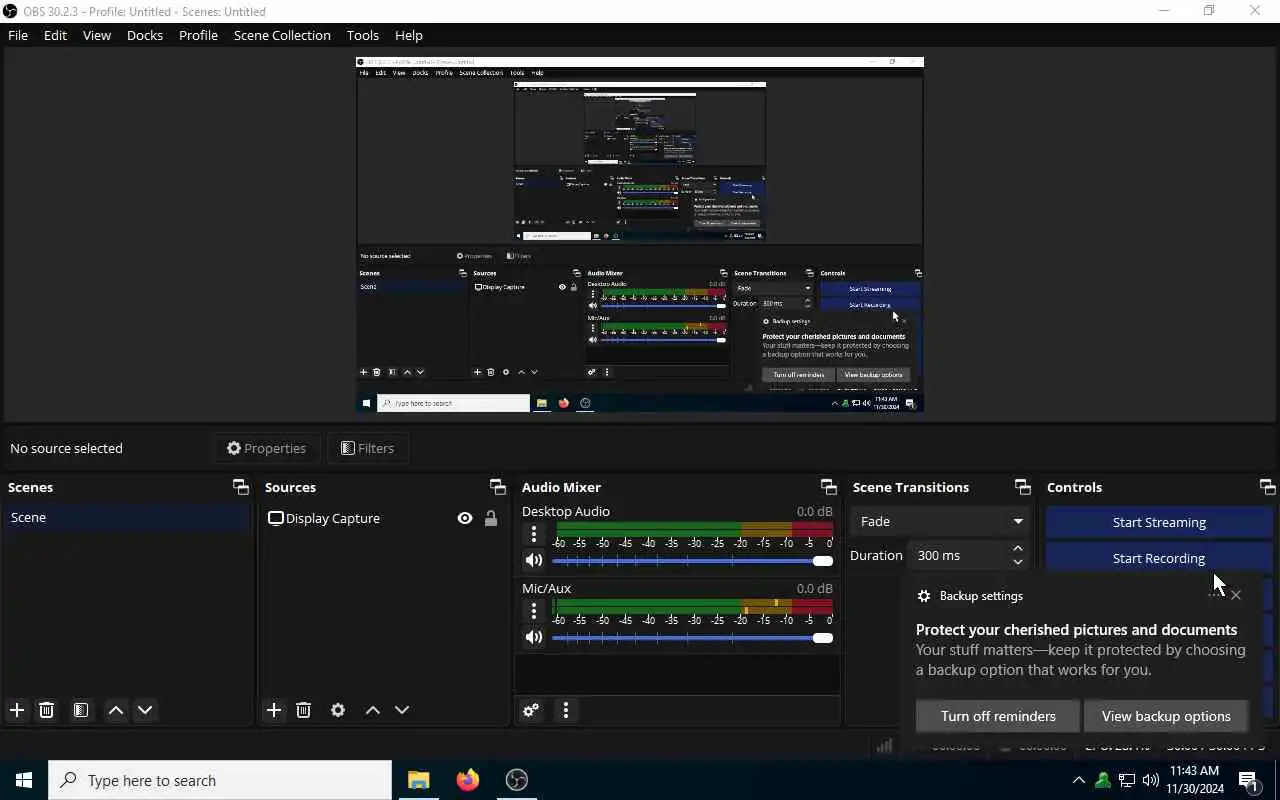Screen dimensions: 1280x800
Task: Open the Edit menu
Action: (55, 35)
